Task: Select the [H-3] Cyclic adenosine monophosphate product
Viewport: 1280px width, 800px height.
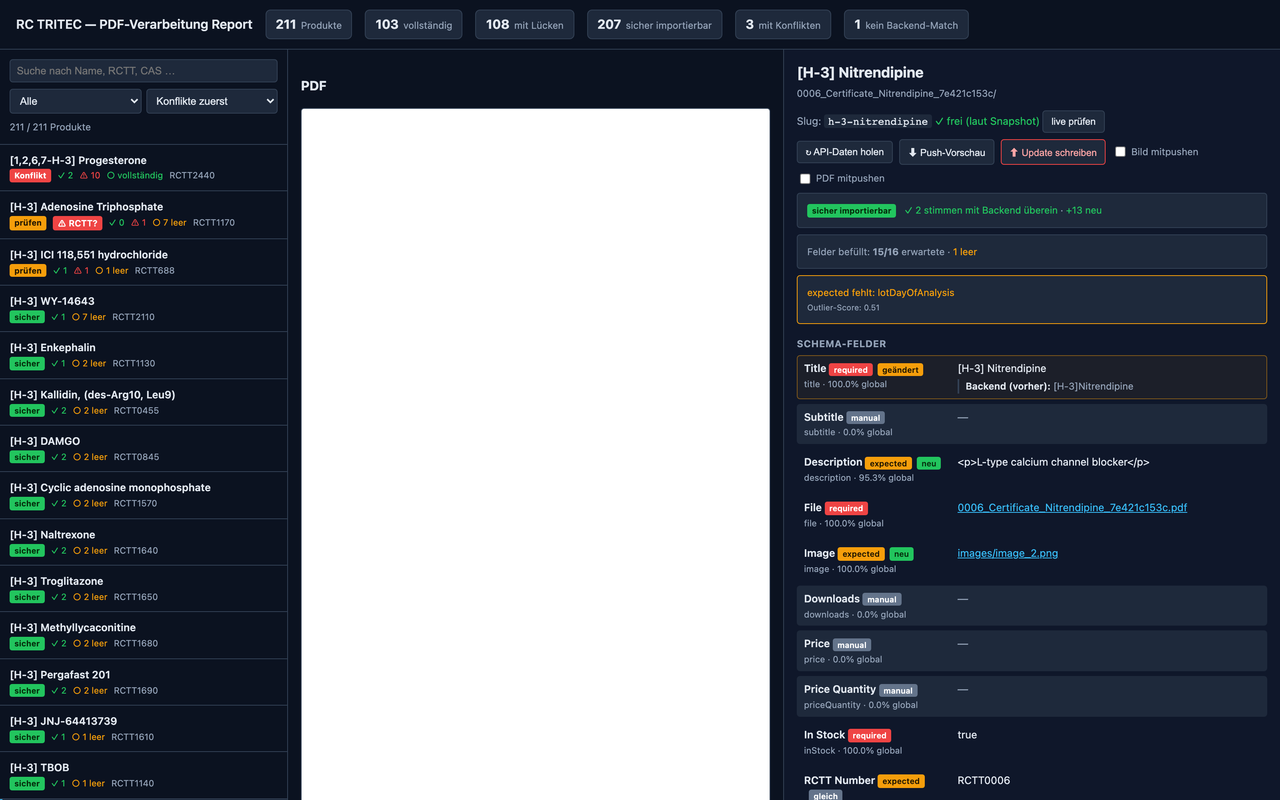Action: tap(143, 495)
